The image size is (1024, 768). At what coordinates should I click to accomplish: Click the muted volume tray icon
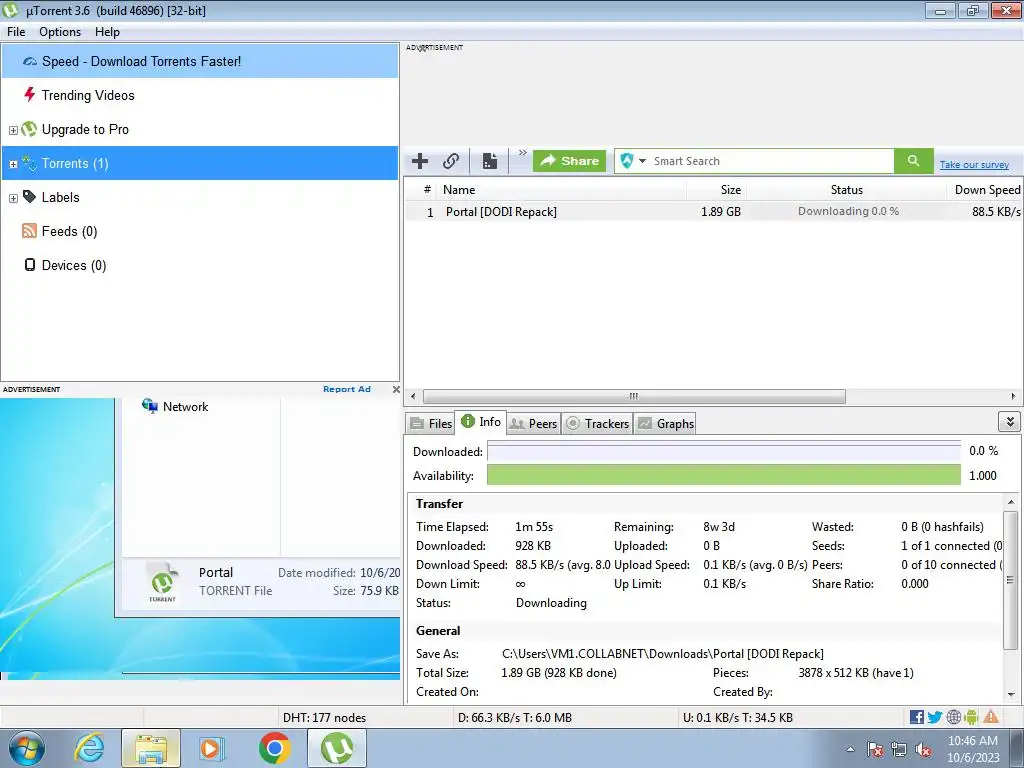pyautogui.click(x=923, y=750)
